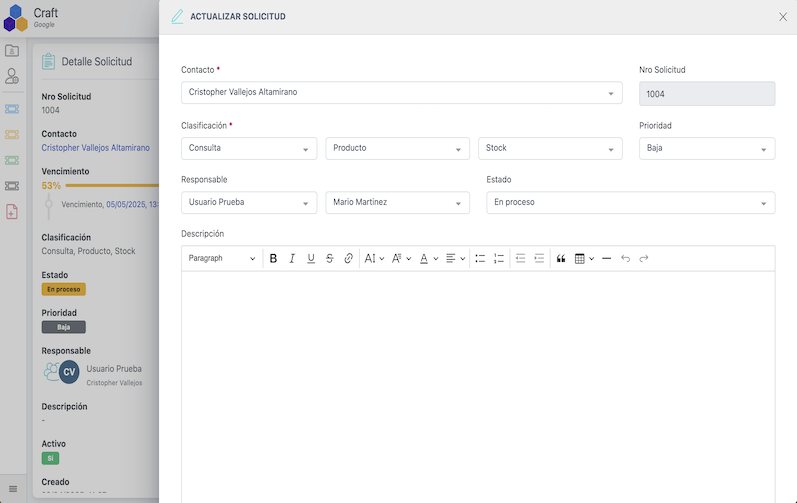Click the group users icon beside avatar
This screenshot has width=797, height=503.
[x=51, y=371]
